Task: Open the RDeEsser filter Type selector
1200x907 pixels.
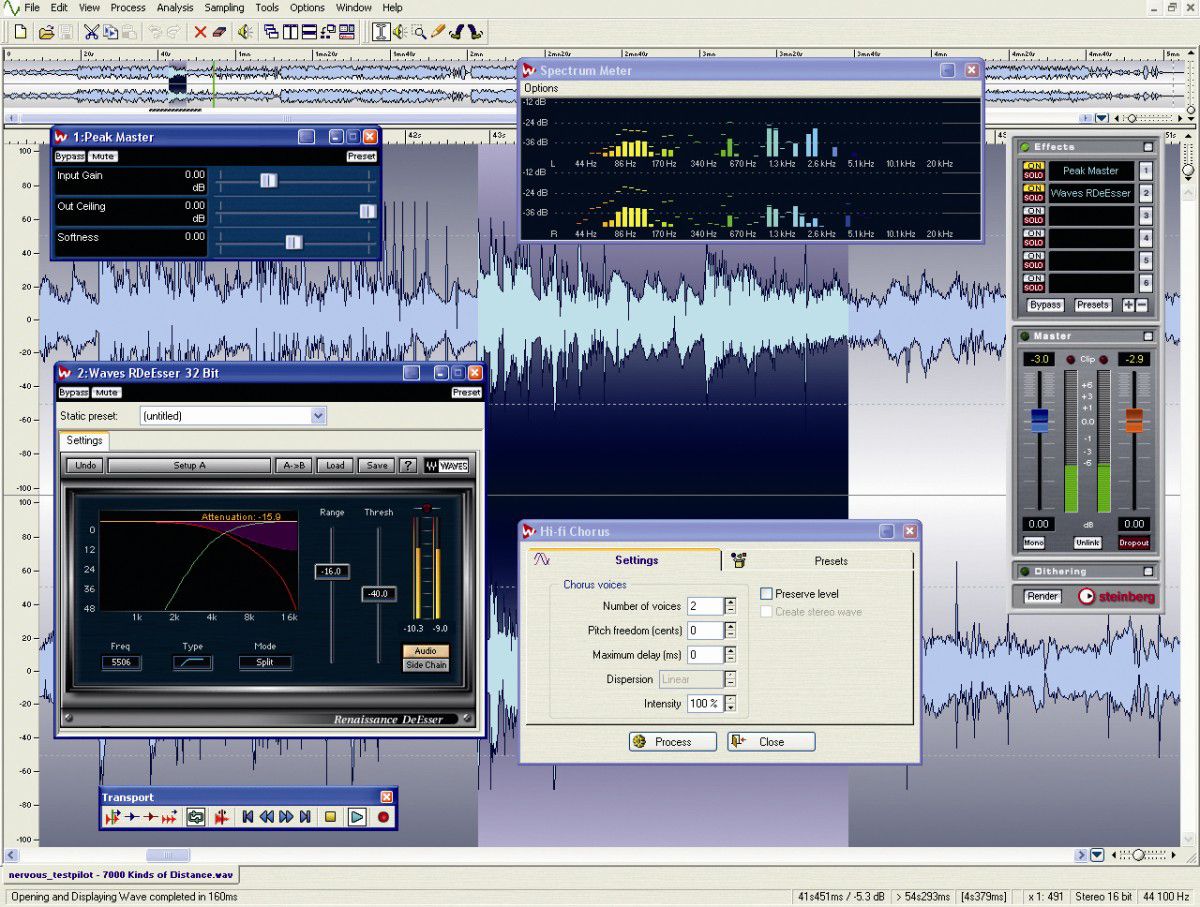Action: (x=192, y=662)
